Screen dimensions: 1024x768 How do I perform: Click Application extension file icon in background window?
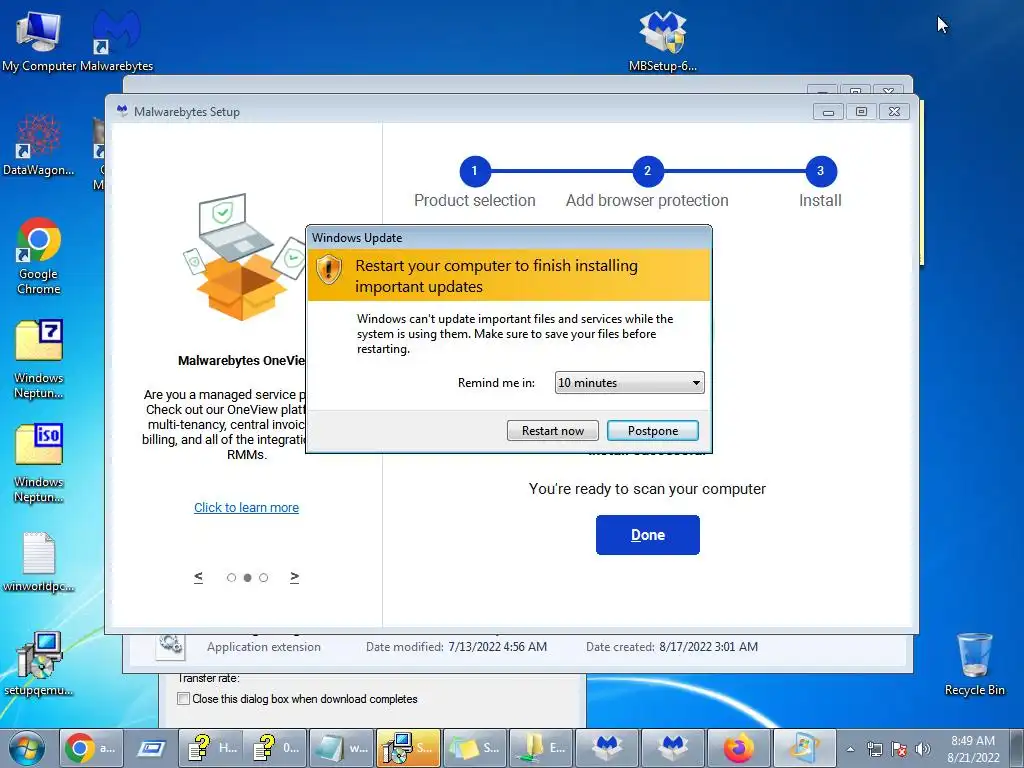[170, 645]
